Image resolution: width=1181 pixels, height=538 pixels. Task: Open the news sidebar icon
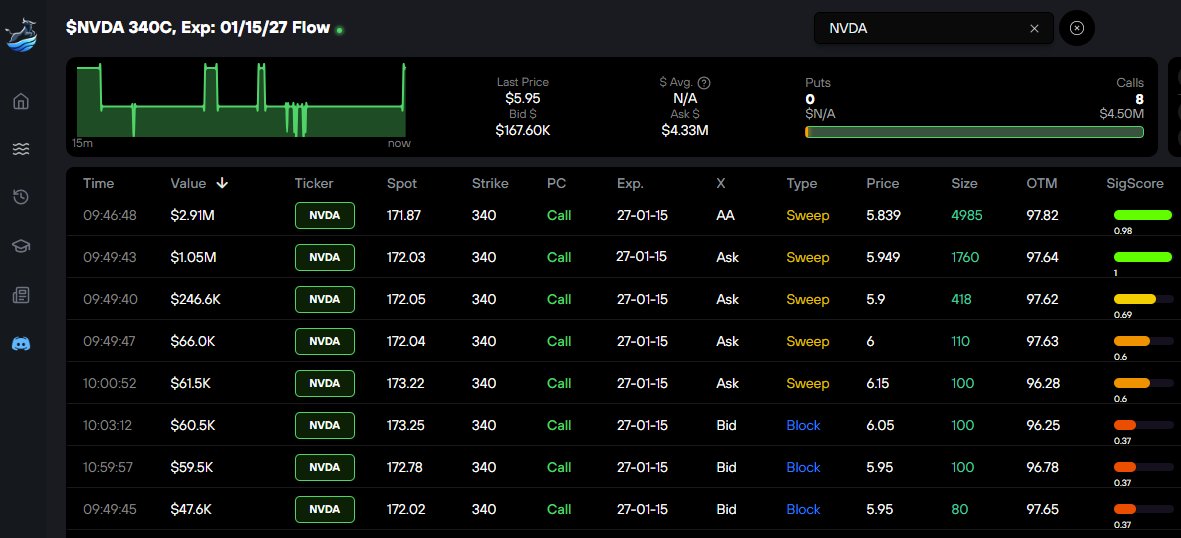(x=21, y=295)
